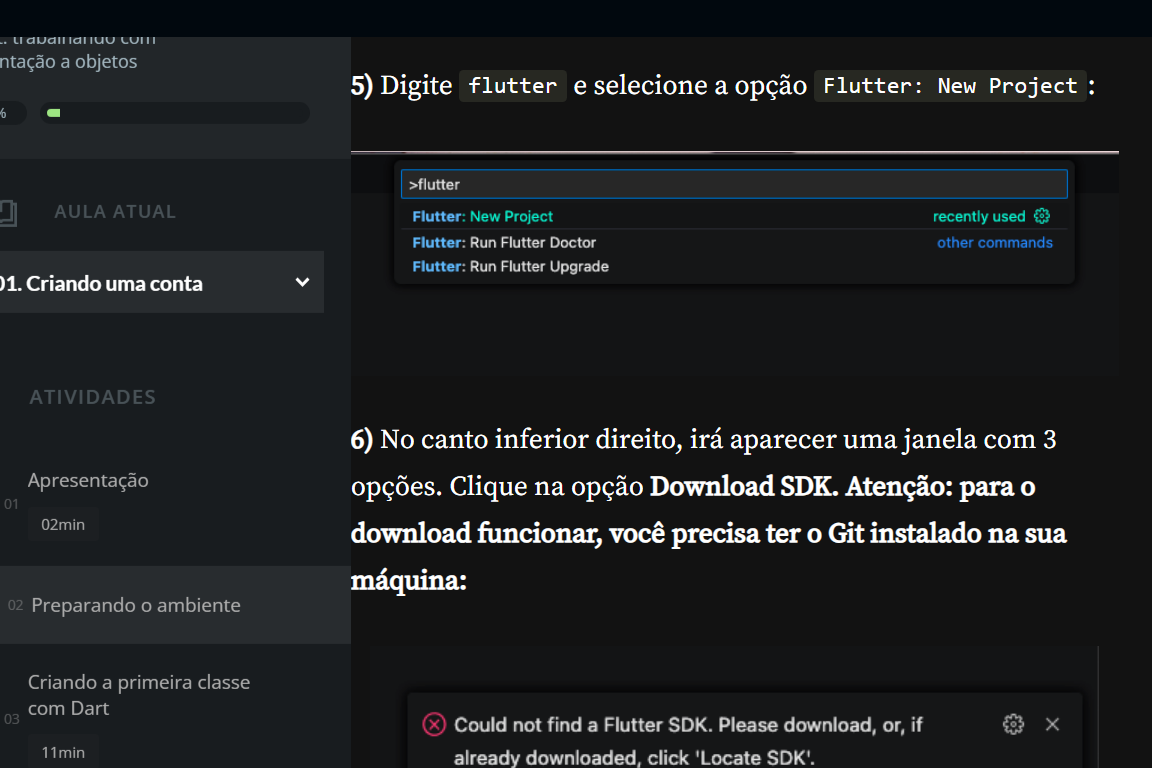Click inline code 'Flutter: New Project' in step 5

(x=950, y=86)
